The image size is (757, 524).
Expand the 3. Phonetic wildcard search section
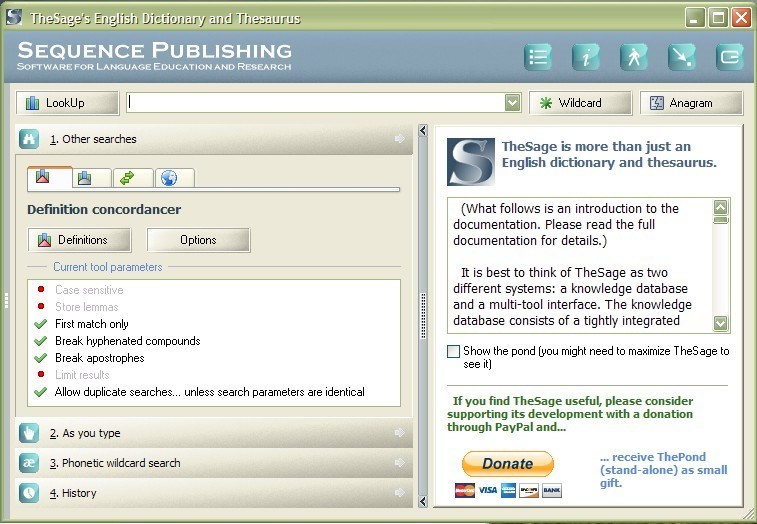click(214, 463)
